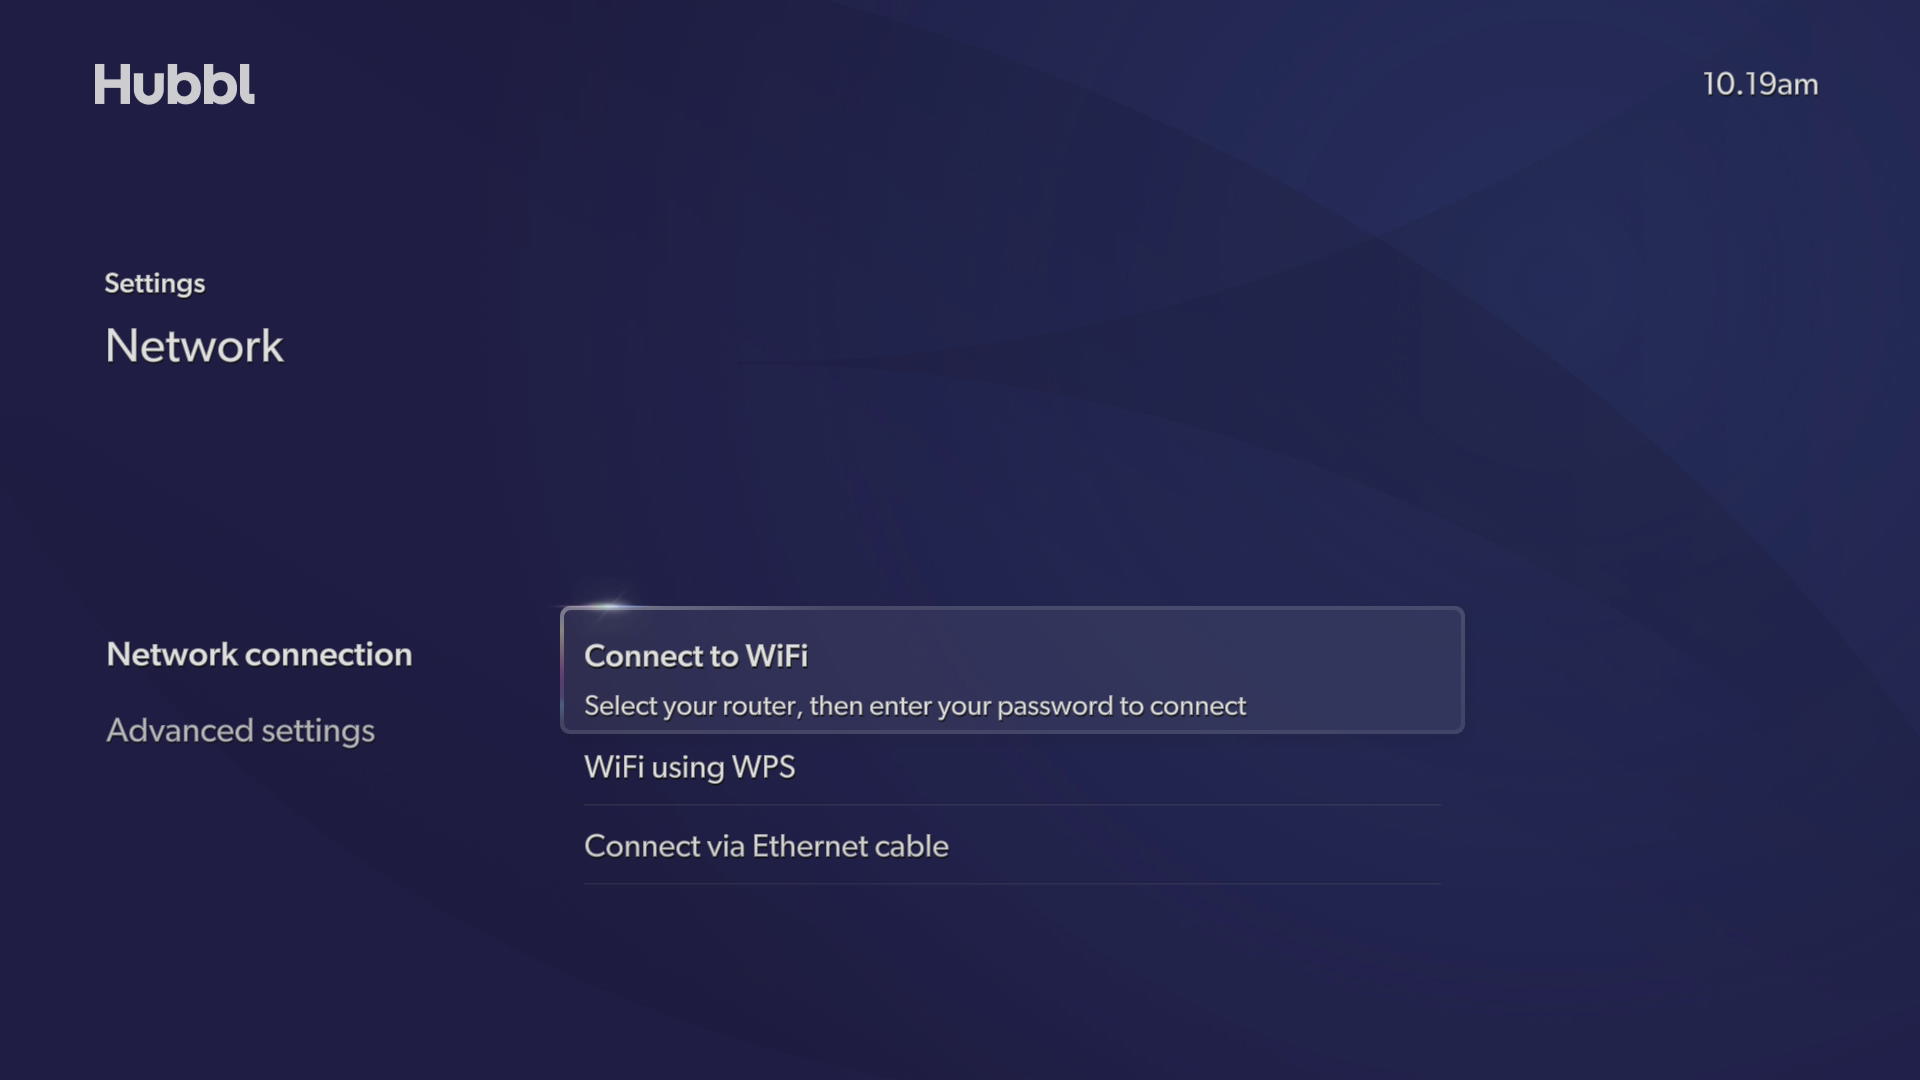Activate the focused WiFi connection card
Screen dimensions: 1920x1080
click(x=1012, y=670)
